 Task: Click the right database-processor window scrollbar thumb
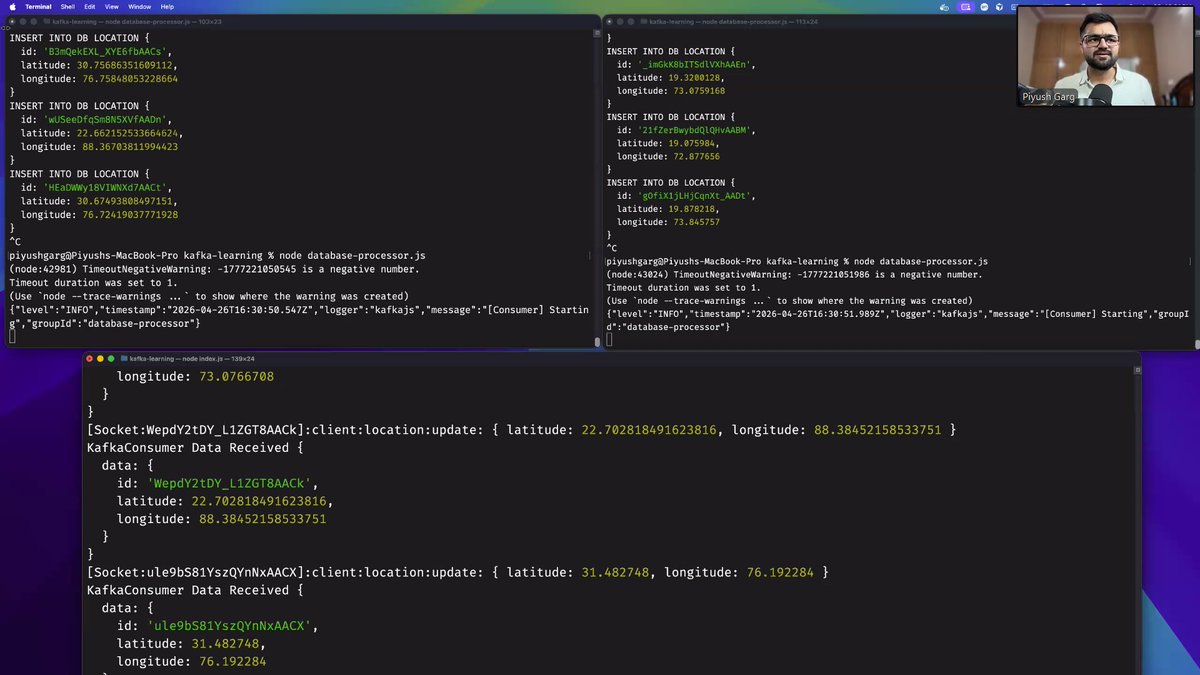[1196, 342]
